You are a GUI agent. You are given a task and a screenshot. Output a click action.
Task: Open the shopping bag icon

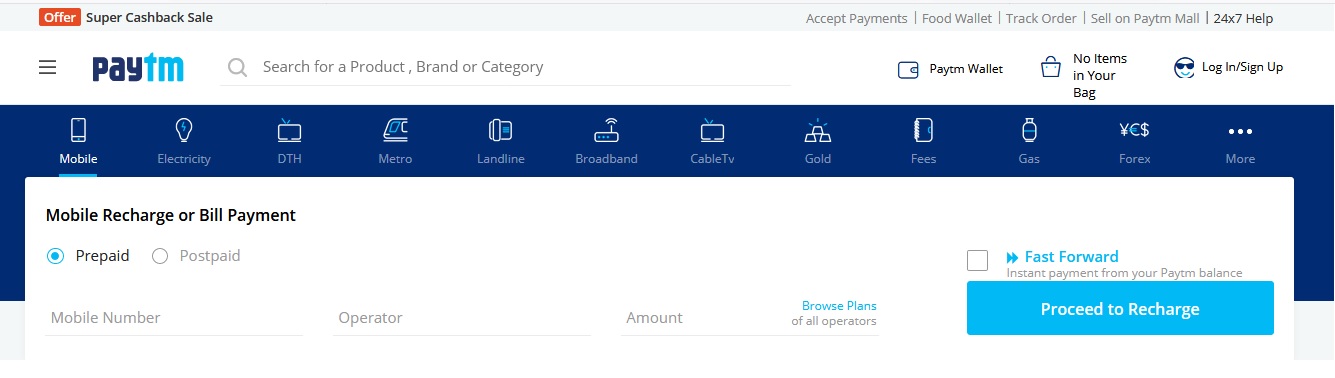[x=1051, y=67]
